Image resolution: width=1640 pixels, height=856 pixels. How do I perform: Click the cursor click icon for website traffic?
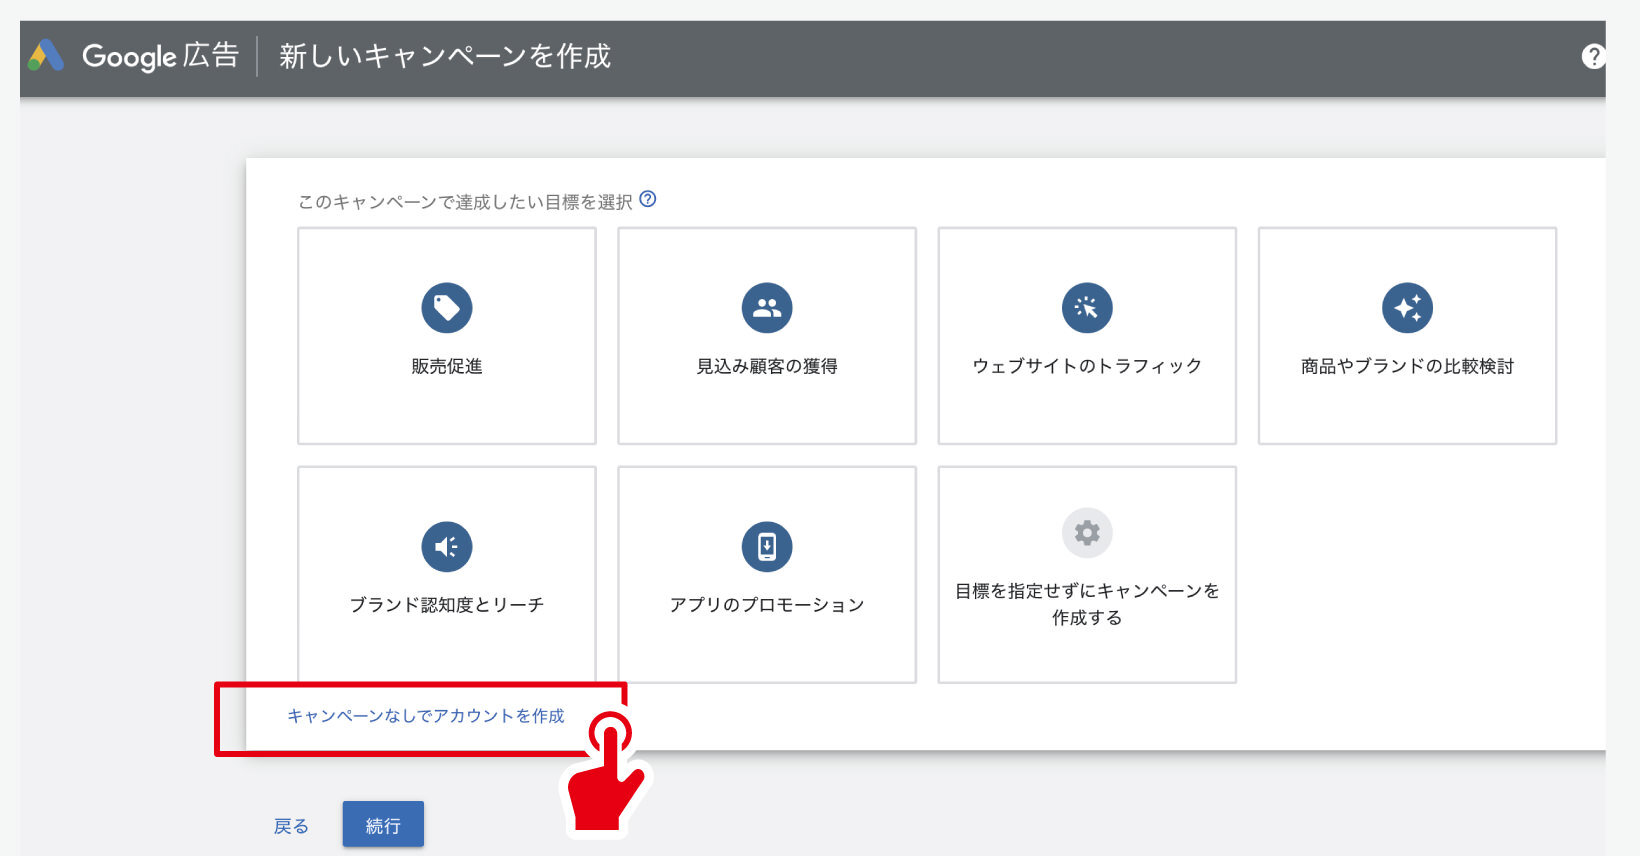point(1087,308)
